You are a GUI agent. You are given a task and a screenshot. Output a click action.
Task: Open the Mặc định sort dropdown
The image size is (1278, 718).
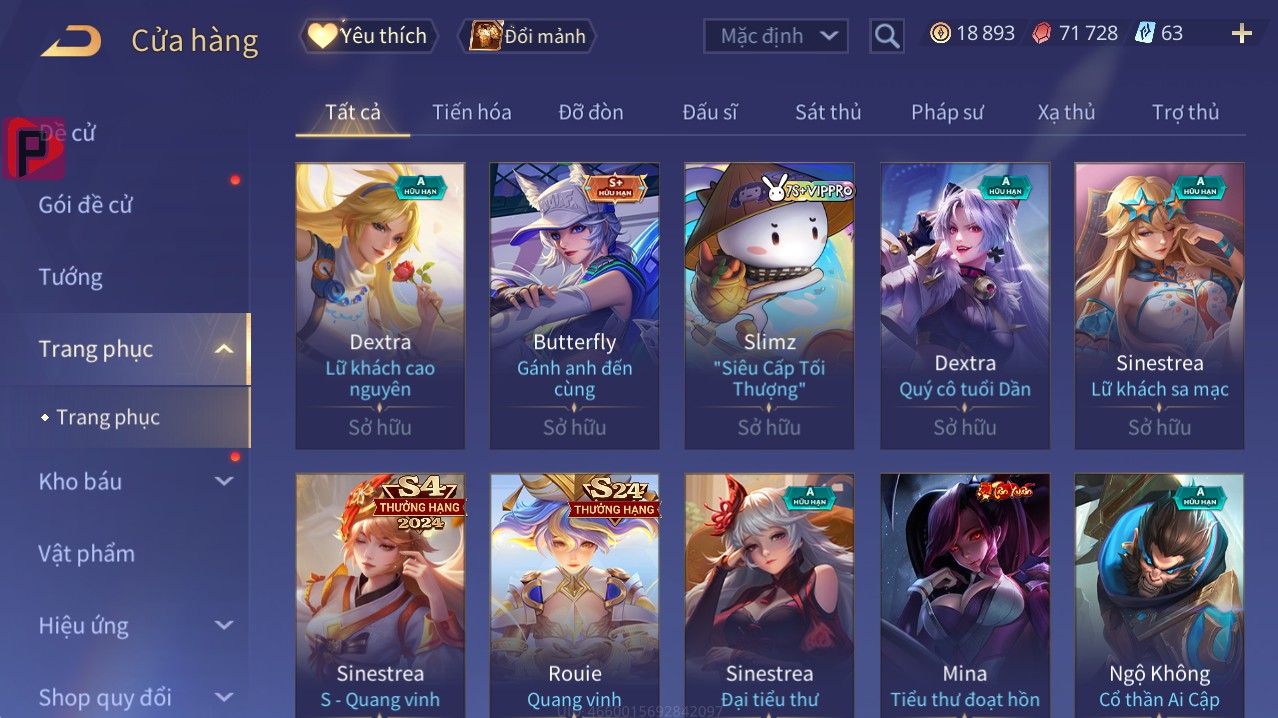coord(776,36)
